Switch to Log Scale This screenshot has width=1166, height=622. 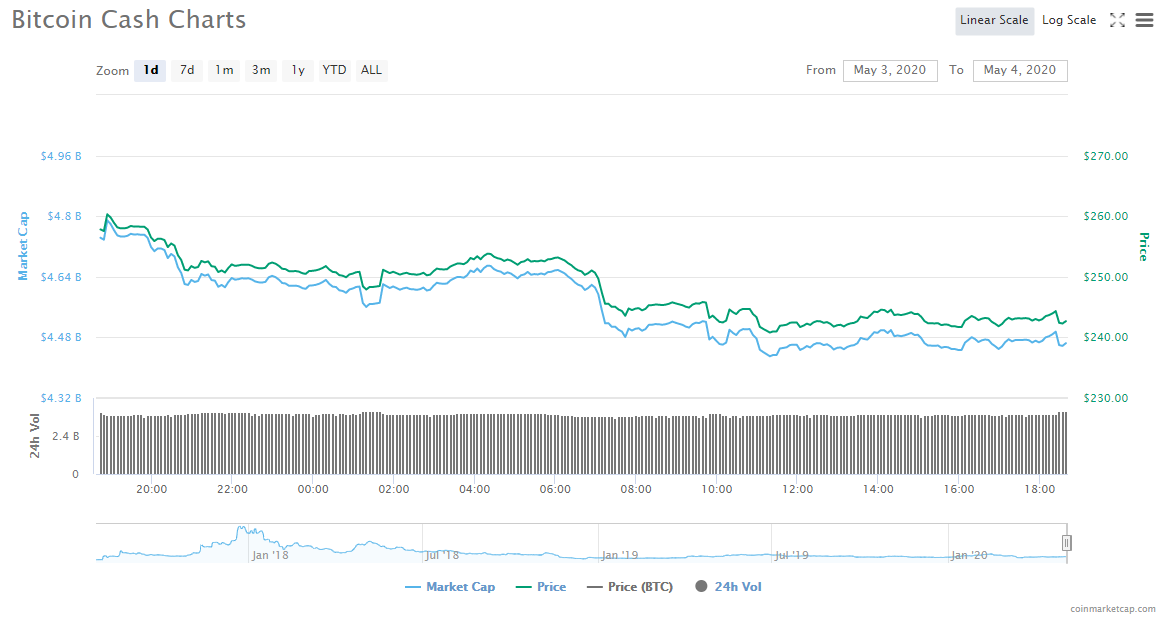click(x=1069, y=20)
